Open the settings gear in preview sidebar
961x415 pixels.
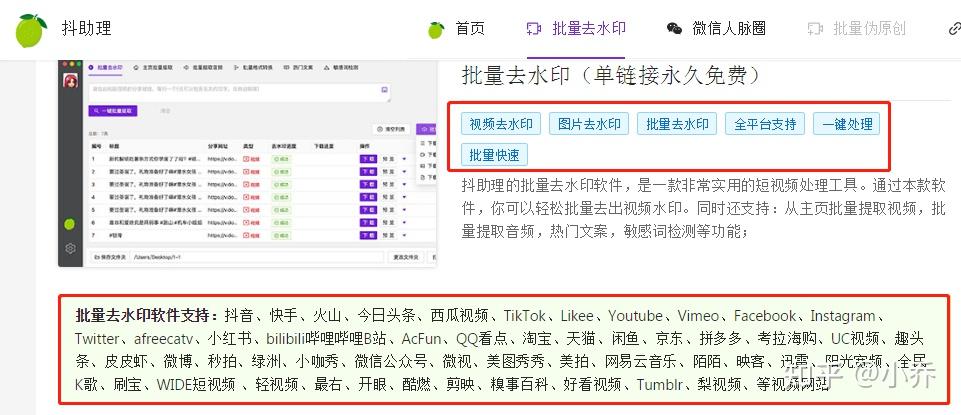[70, 248]
